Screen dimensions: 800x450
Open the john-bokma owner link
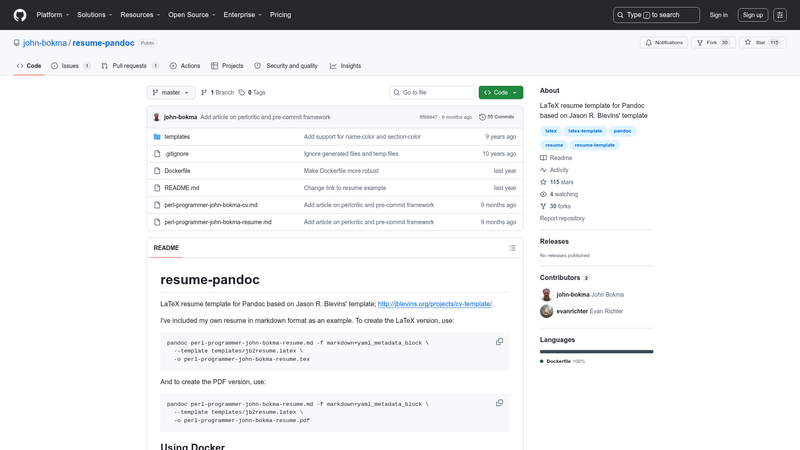[45, 43]
